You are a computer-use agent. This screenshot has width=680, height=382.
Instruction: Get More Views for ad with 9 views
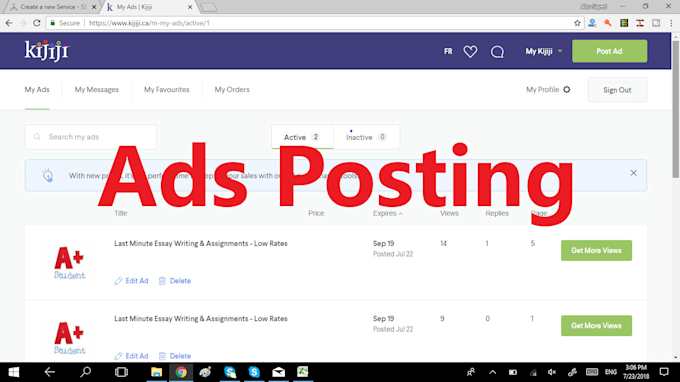[596, 326]
